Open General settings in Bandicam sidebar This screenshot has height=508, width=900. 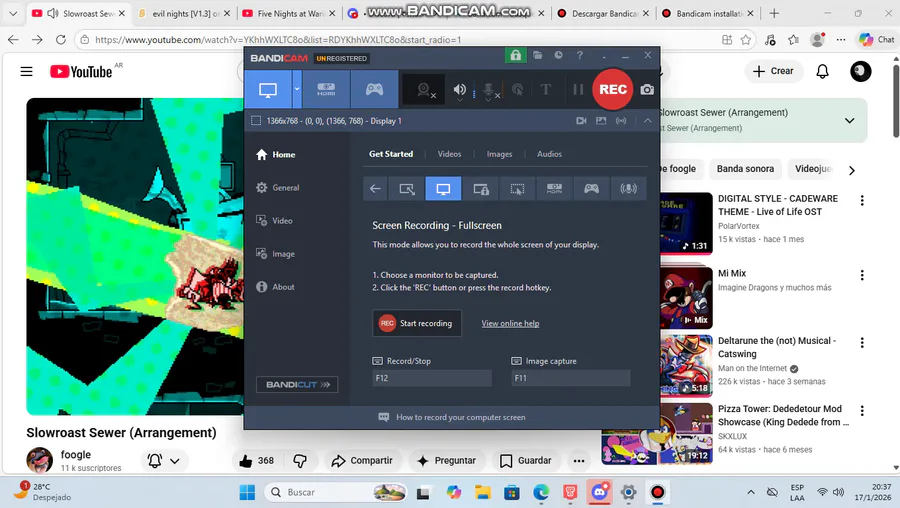[x=278, y=188]
